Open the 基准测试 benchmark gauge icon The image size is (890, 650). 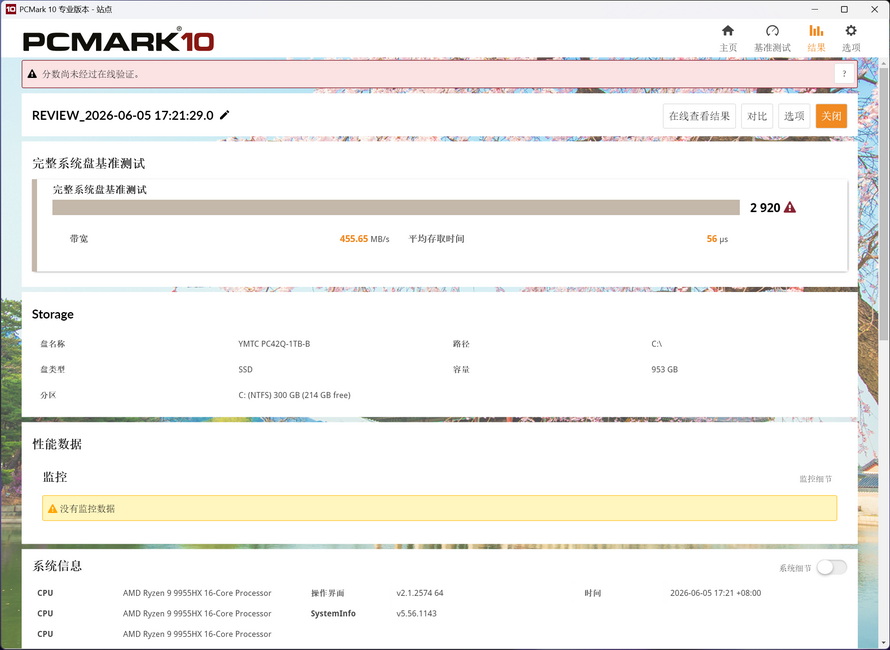click(772, 31)
